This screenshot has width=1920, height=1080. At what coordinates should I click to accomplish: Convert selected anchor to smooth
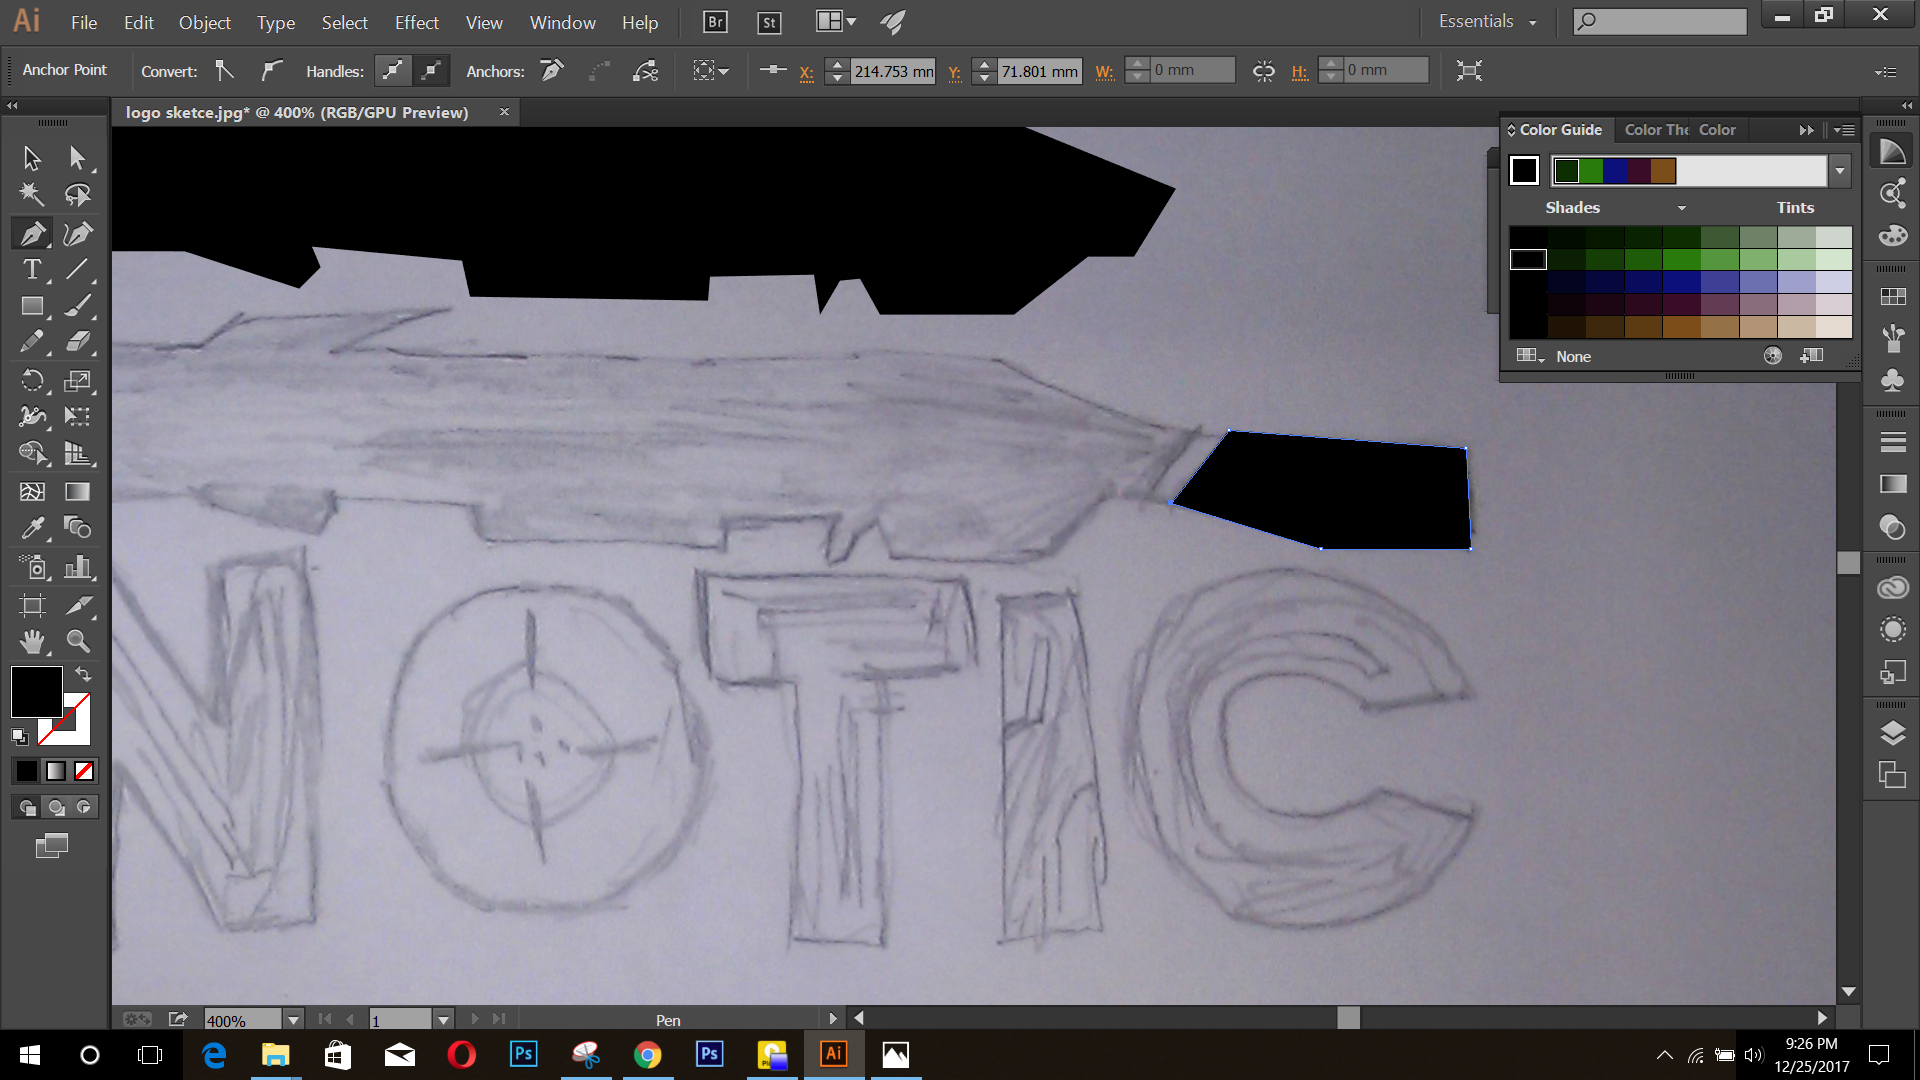coord(271,71)
